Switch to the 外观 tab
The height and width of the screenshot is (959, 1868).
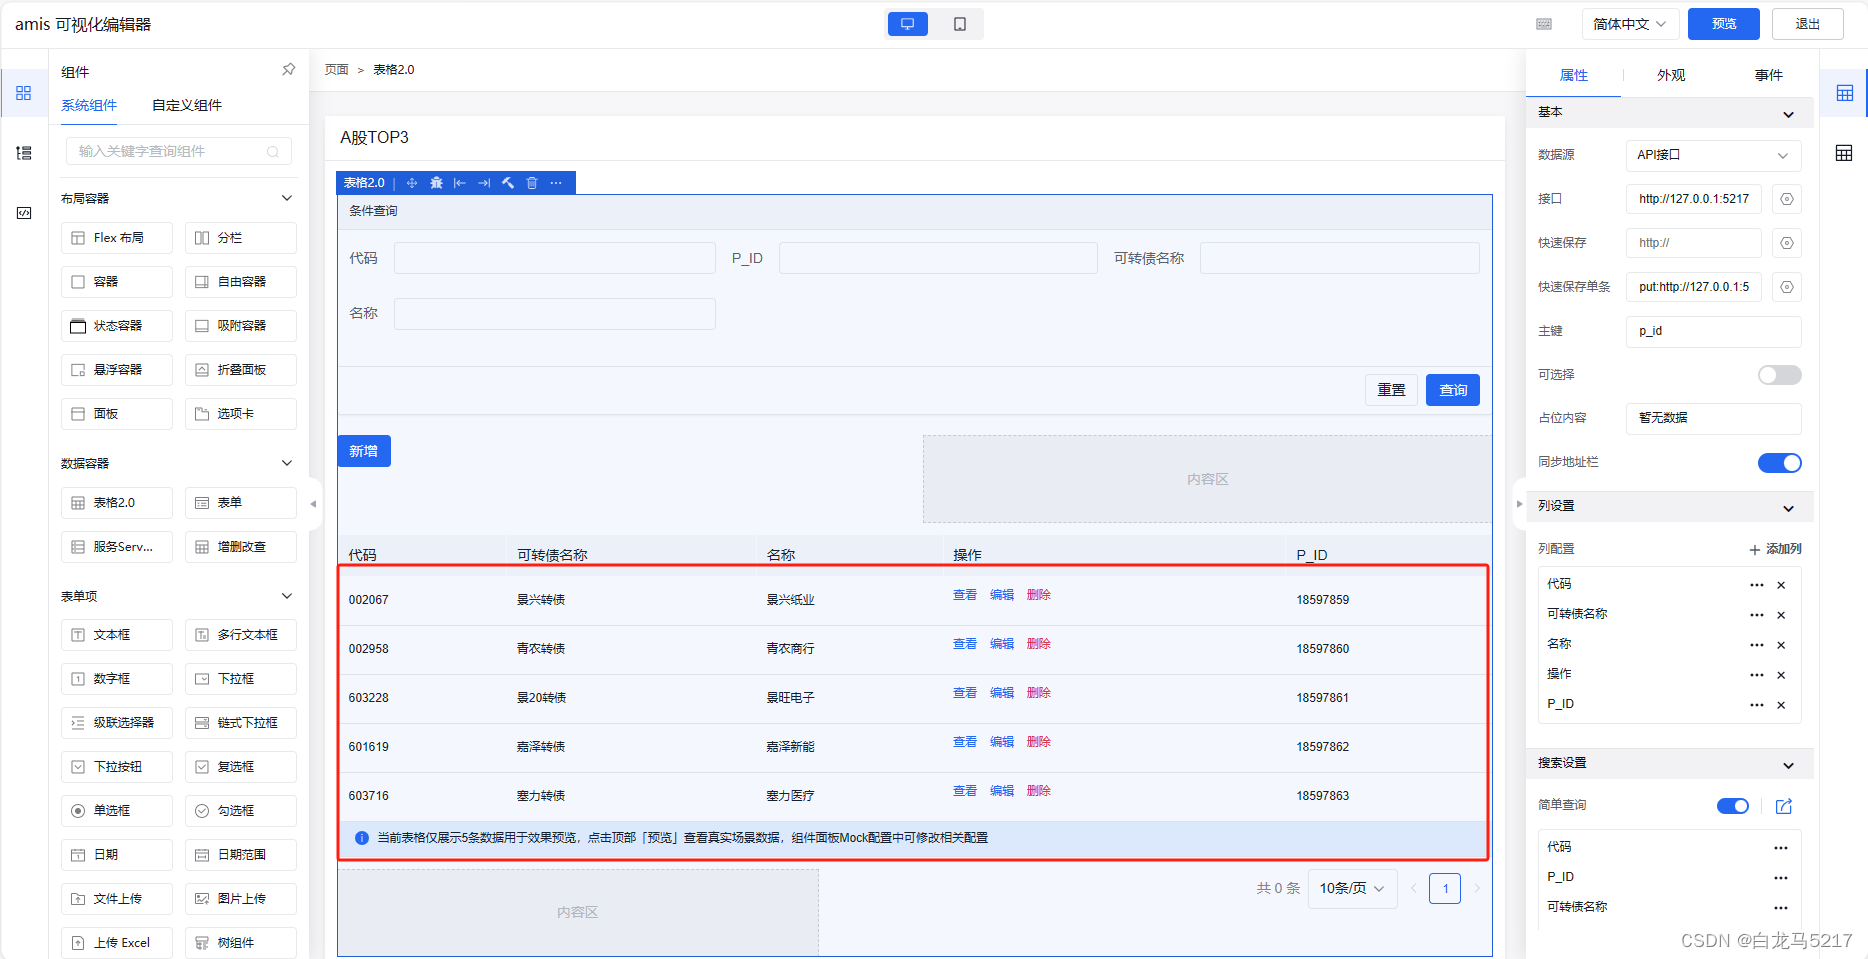pyautogui.click(x=1669, y=74)
